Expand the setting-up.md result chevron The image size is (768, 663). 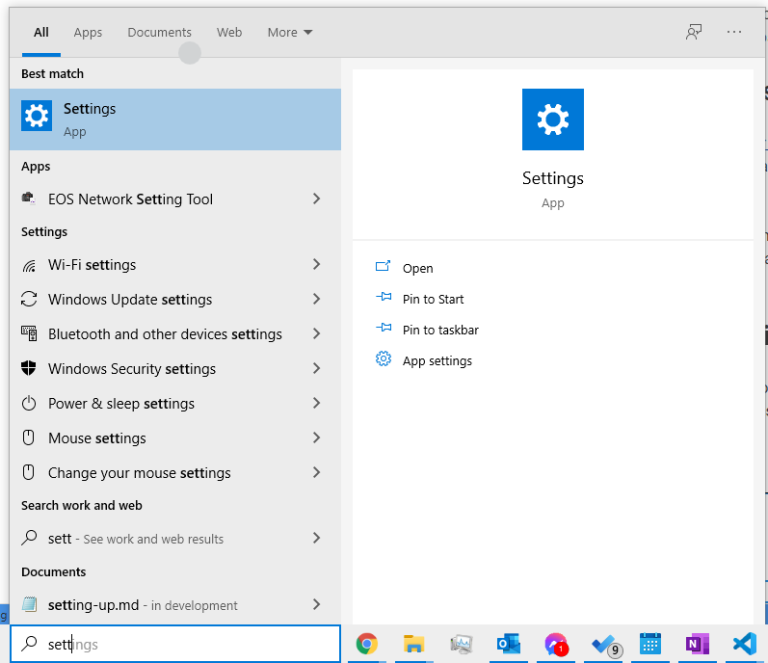(x=316, y=605)
